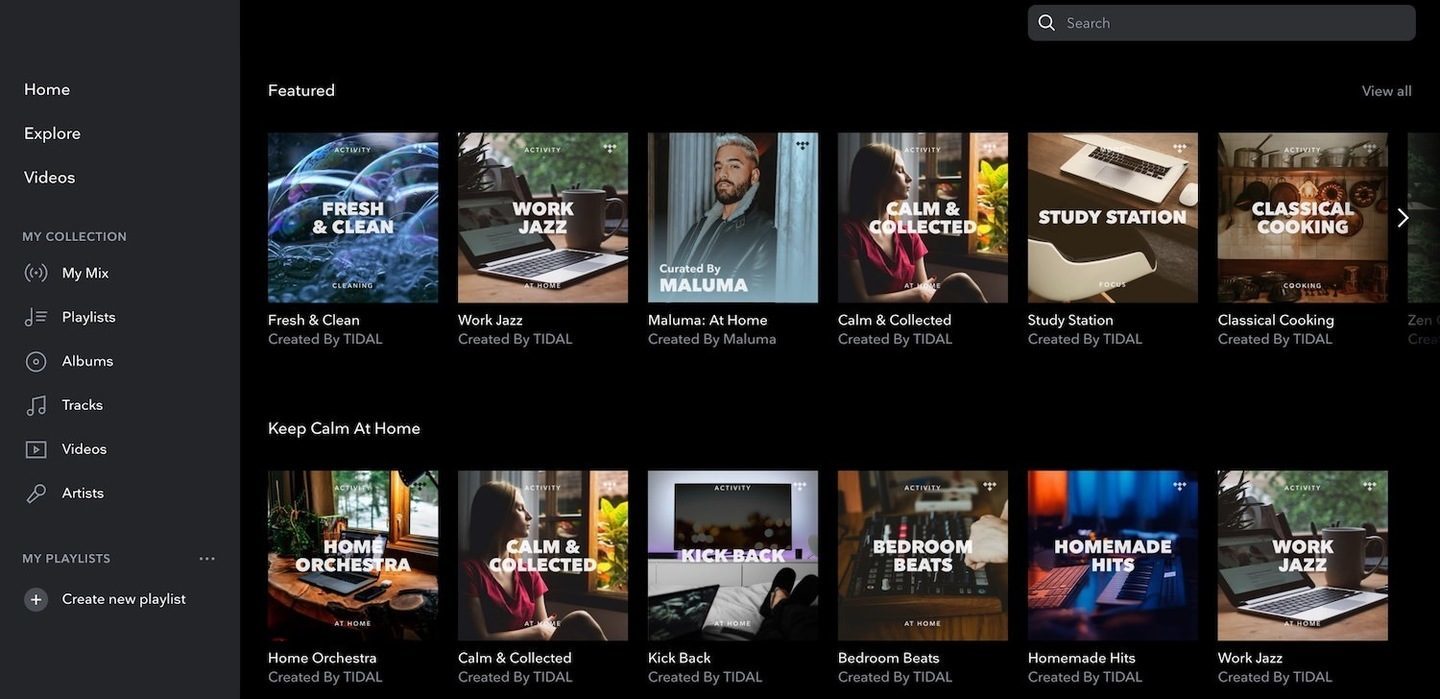Click the plus icon for new playlist

[x=36, y=599]
